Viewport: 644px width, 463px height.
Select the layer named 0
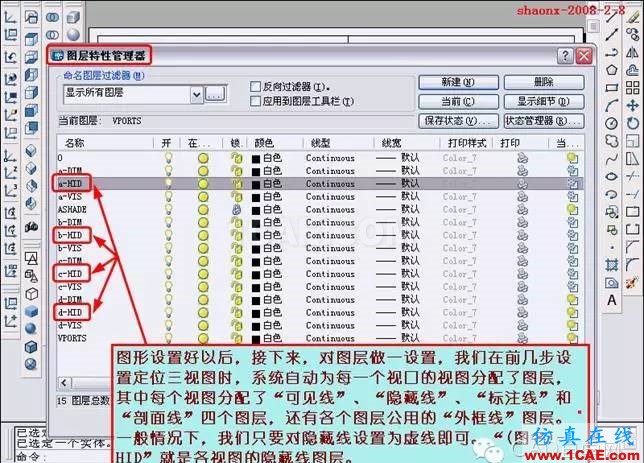click(60, 158)
